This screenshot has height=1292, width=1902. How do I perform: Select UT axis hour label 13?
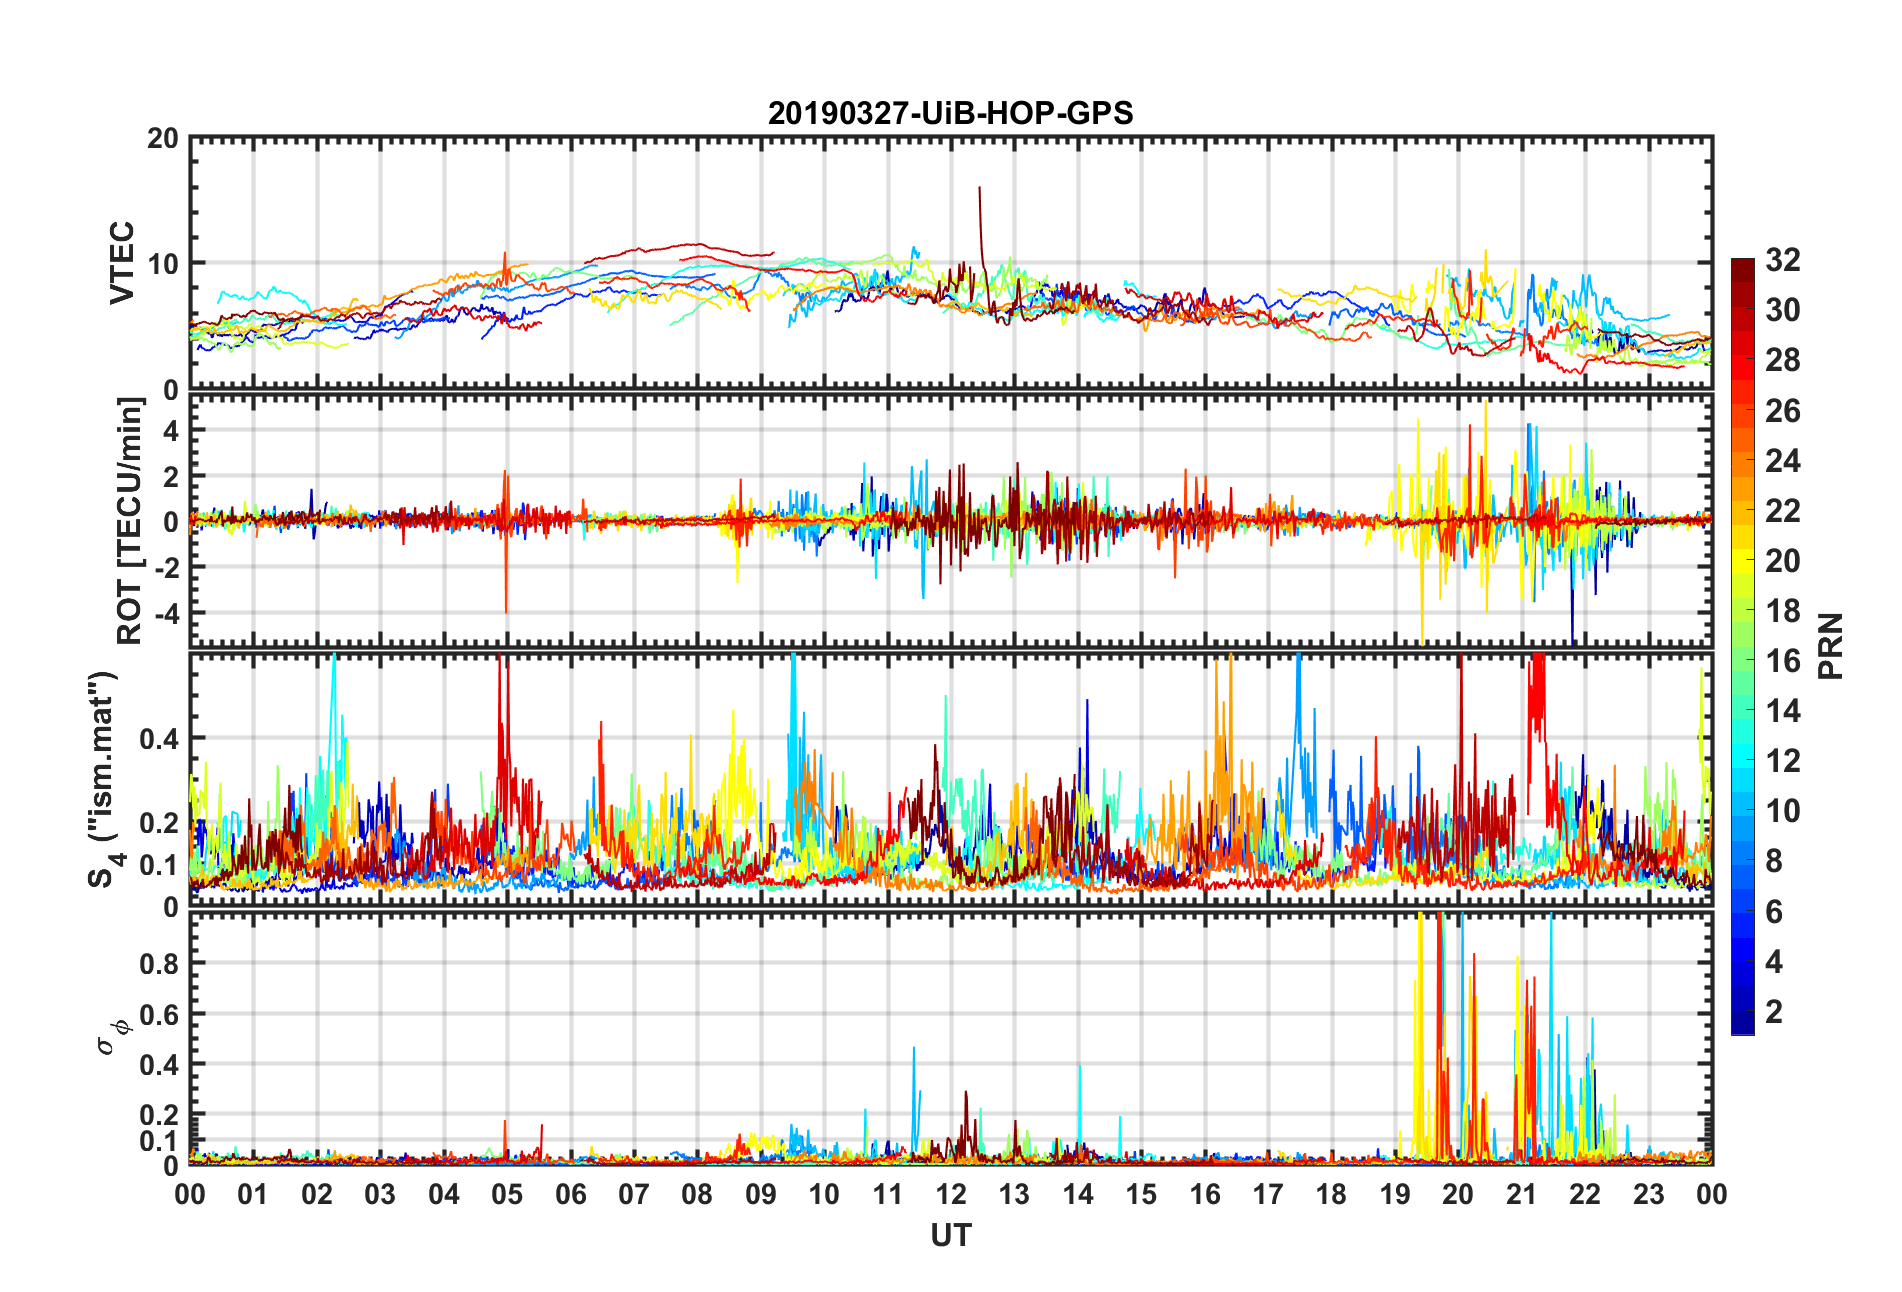(1014, 1194)
